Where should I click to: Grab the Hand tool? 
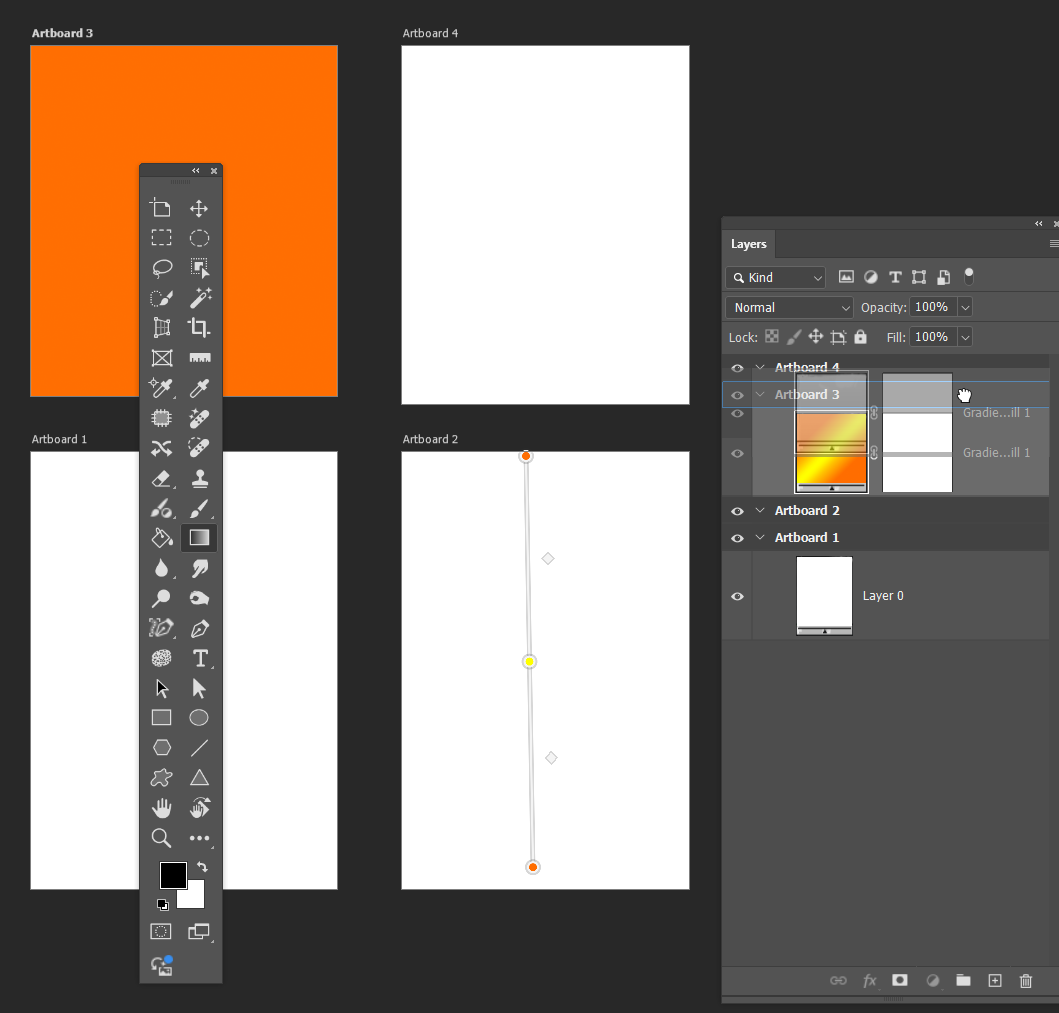click(x=161, y=808)
